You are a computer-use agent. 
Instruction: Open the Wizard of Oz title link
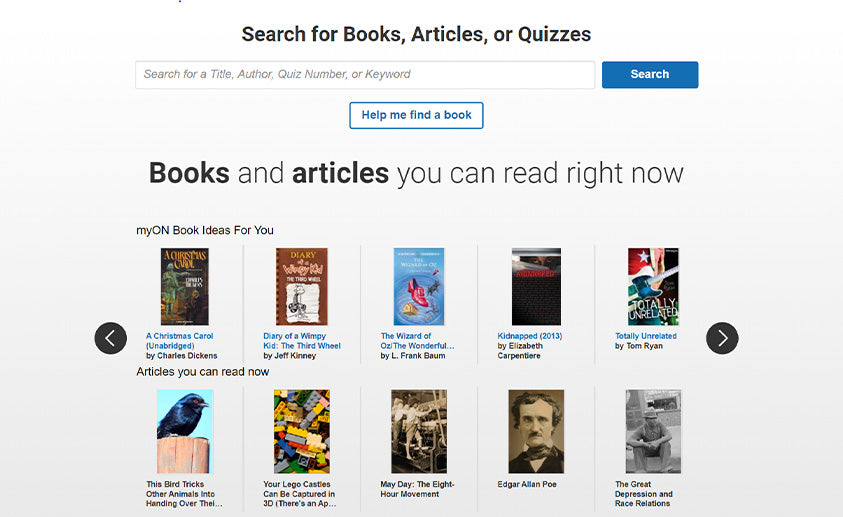(417, 341)
